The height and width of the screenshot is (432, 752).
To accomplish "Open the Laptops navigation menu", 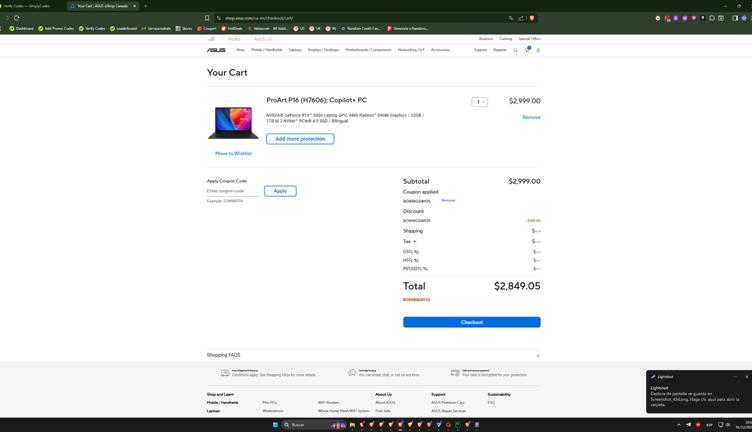I will click(295, 50).
